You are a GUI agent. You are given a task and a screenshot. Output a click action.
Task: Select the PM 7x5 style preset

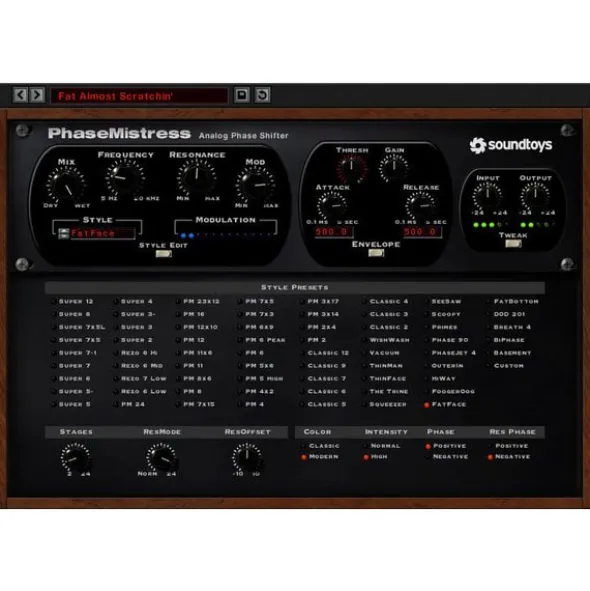256,302
